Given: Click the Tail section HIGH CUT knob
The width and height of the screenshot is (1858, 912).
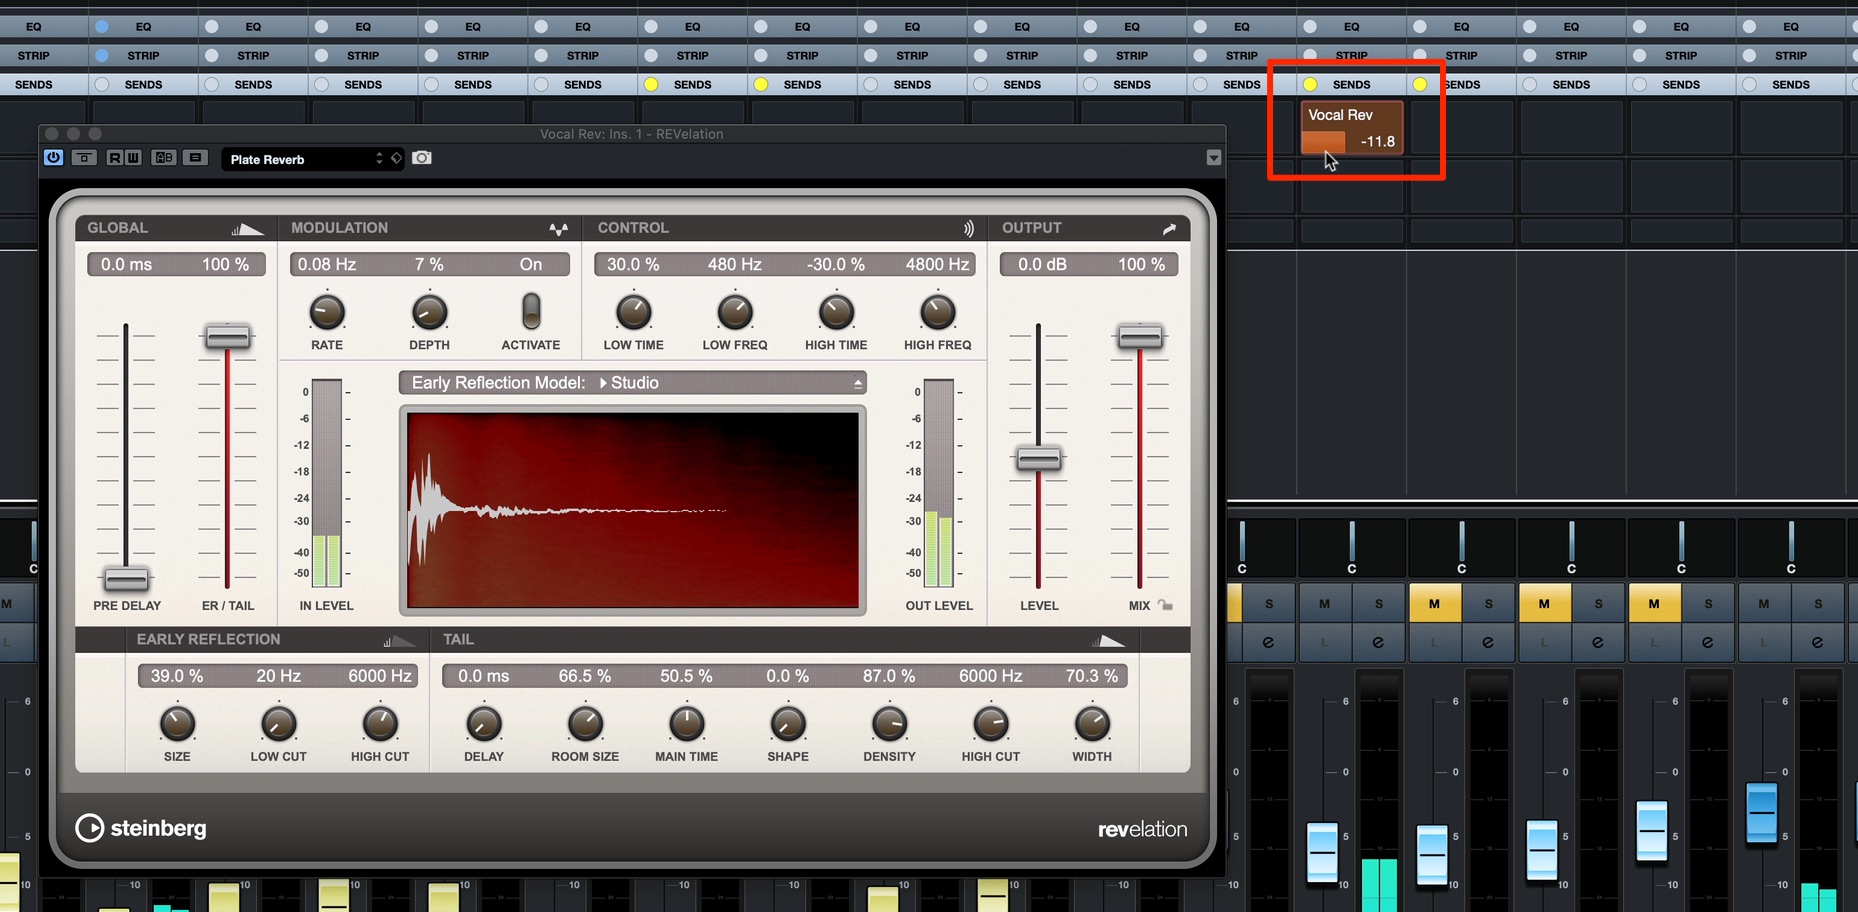Looking at the screenshot, I should (991, 723).
